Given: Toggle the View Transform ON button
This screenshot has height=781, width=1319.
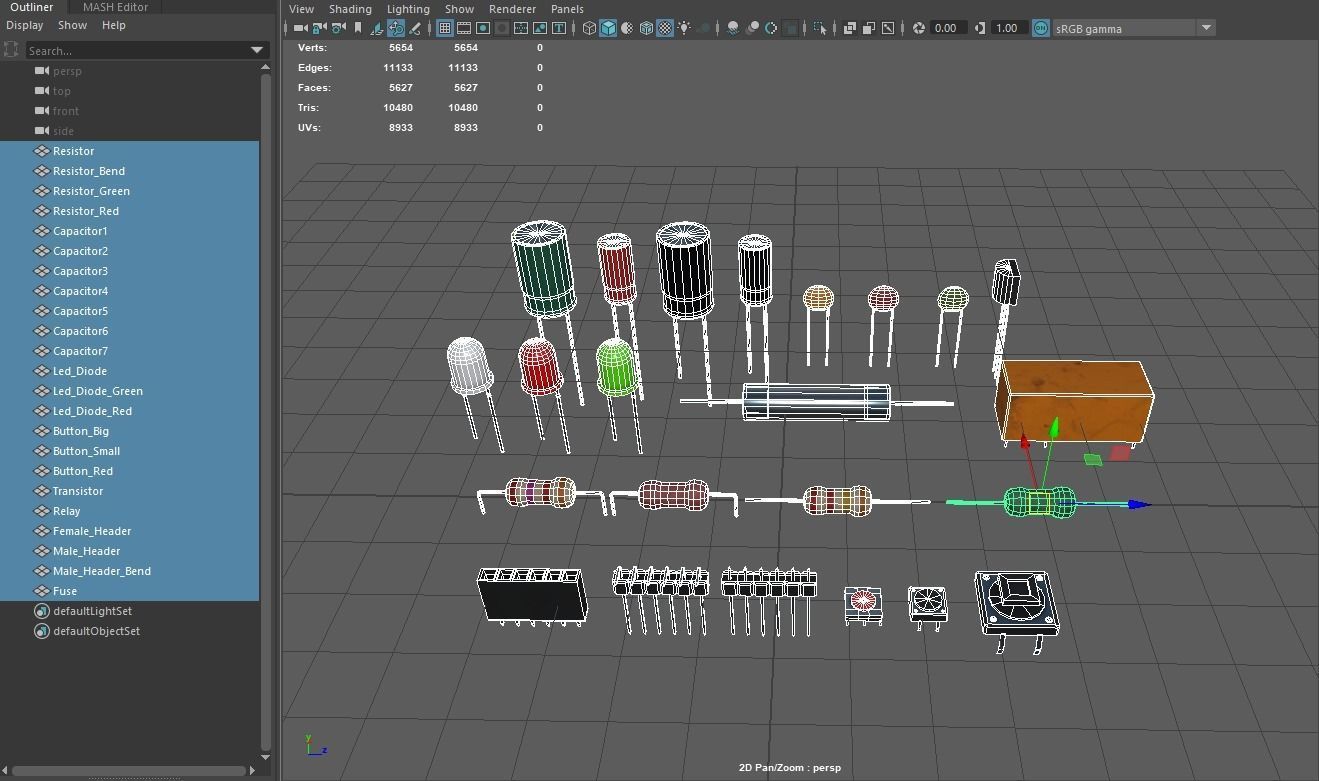Looking at the screenshot, I should coord(1041,28).
